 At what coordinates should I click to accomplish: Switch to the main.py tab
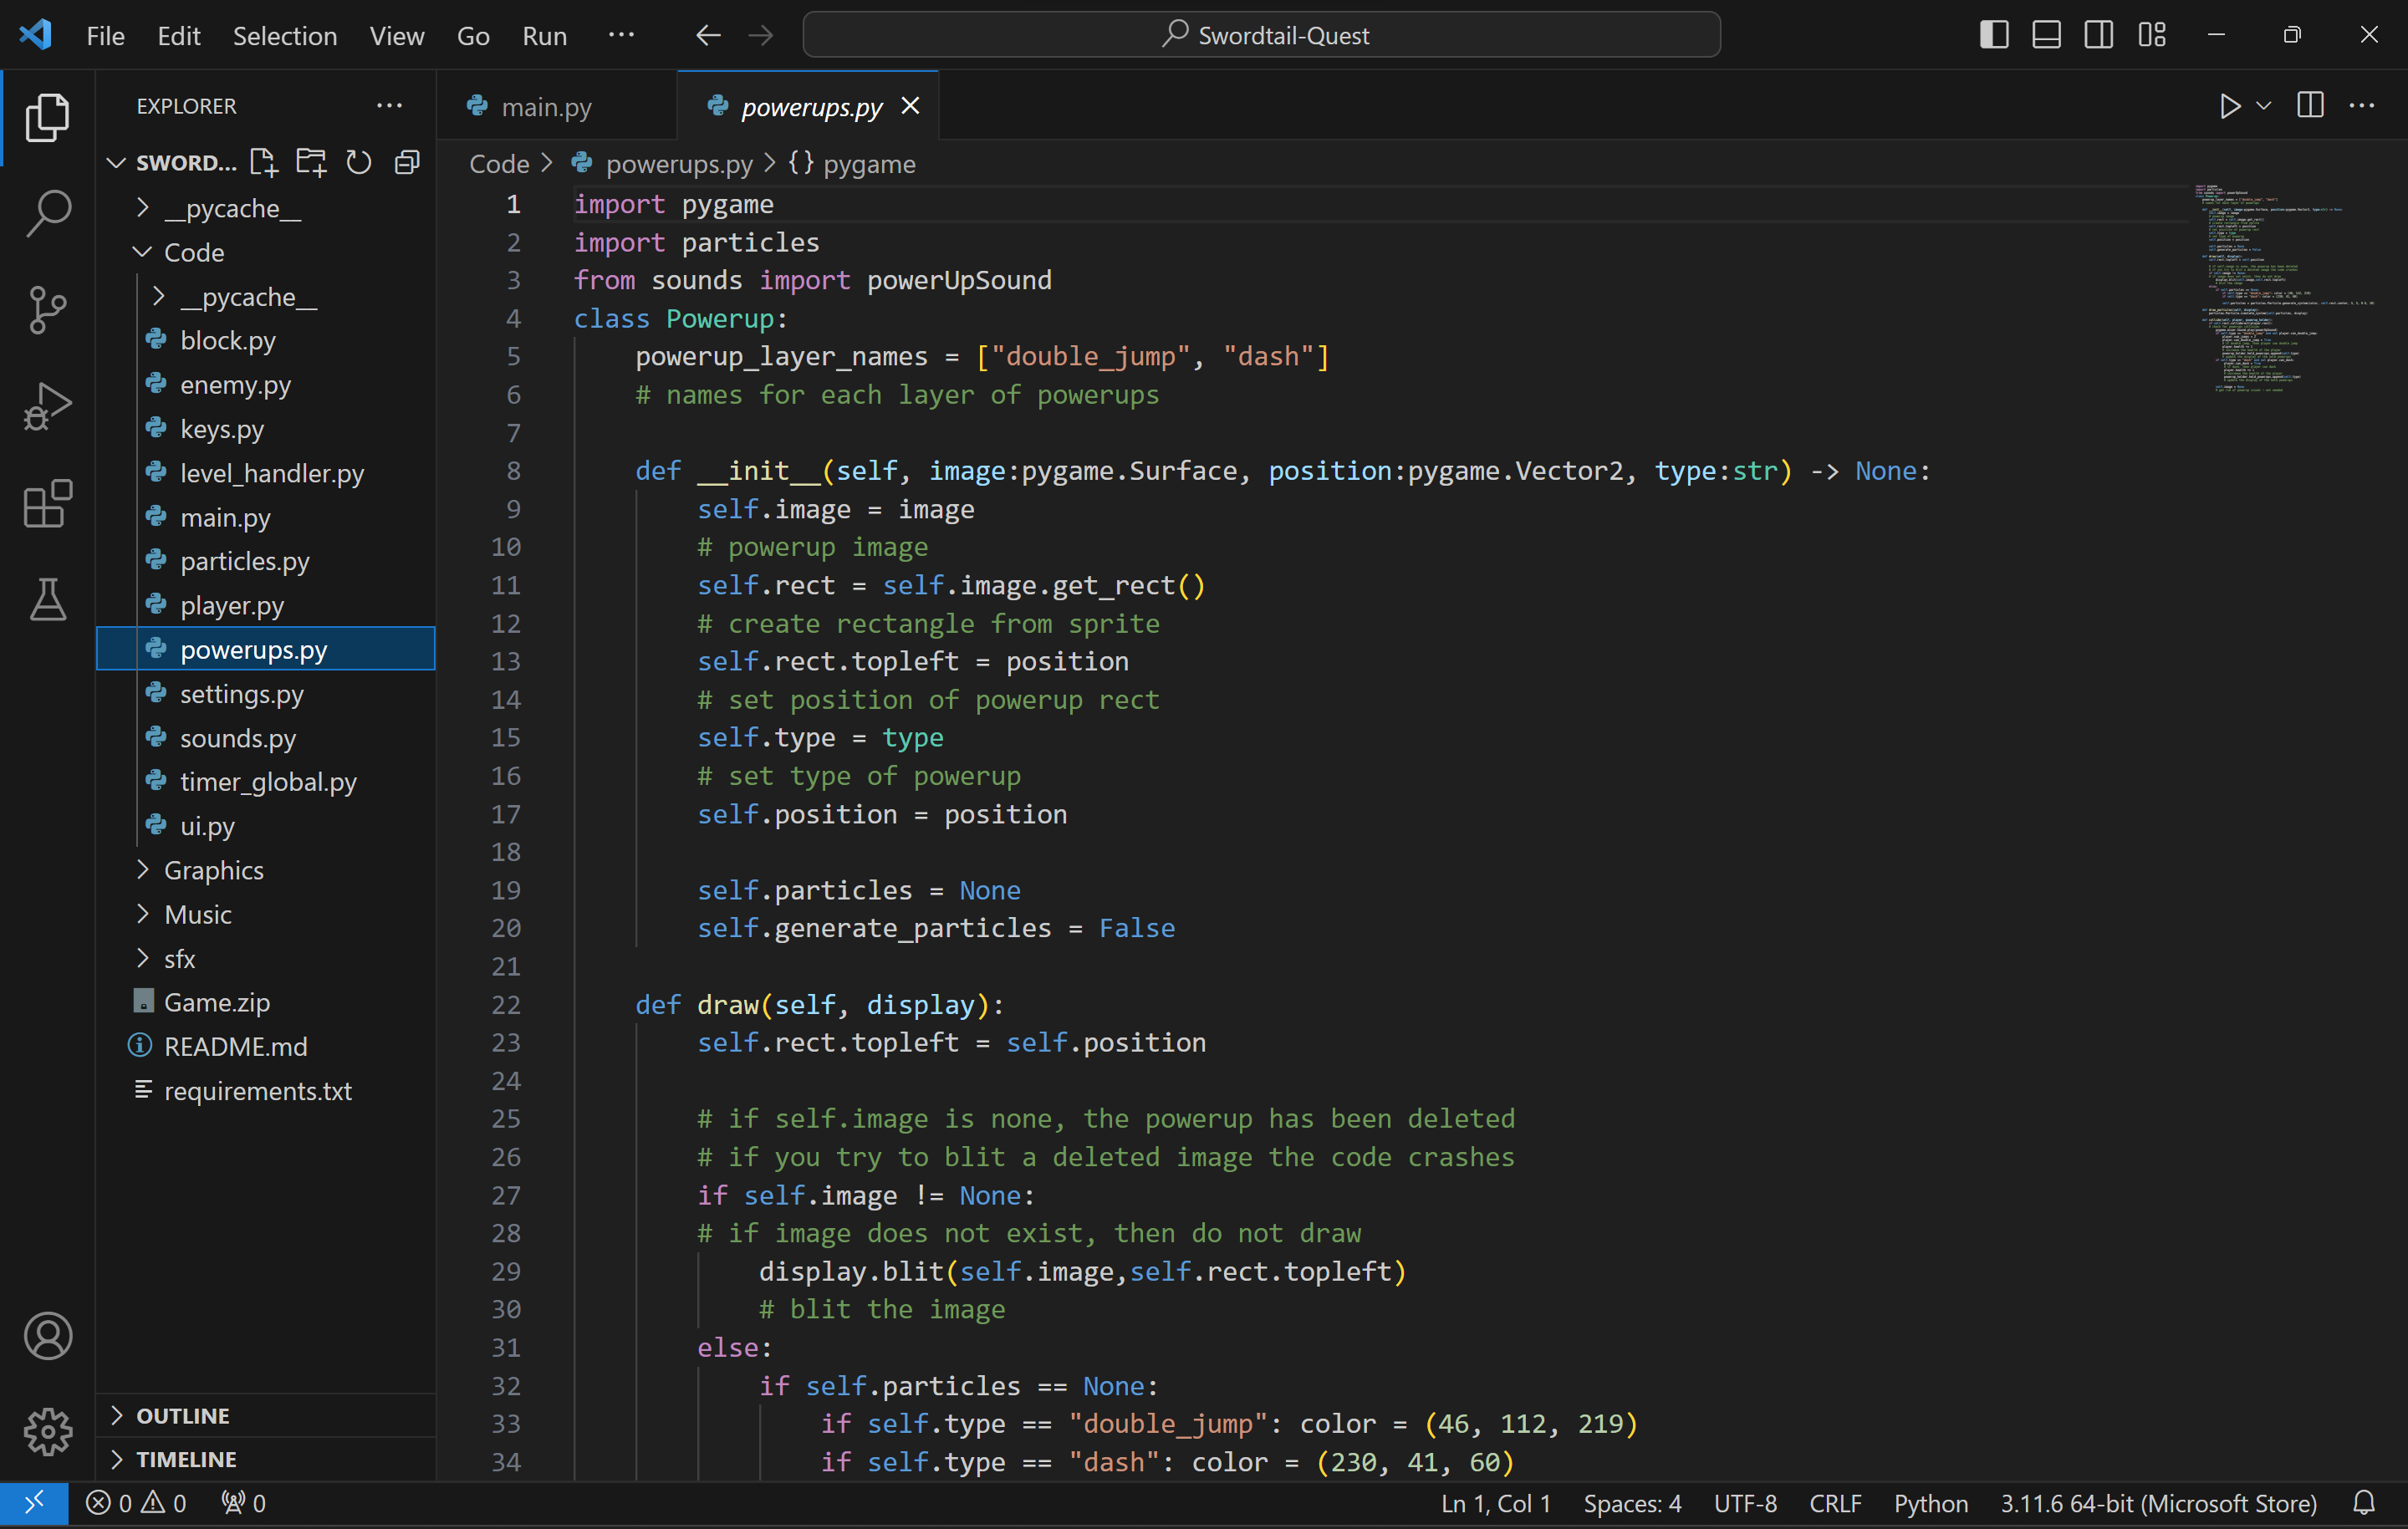[x=546, y=106]
